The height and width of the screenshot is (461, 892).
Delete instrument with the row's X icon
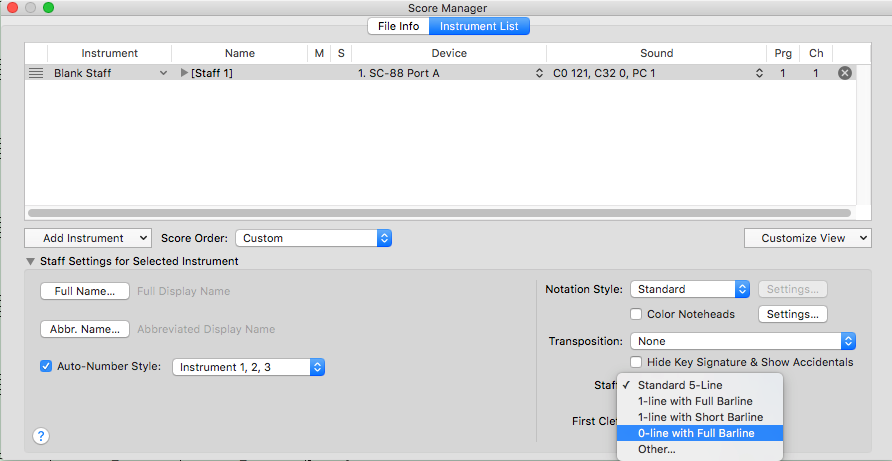click(845, 73)
